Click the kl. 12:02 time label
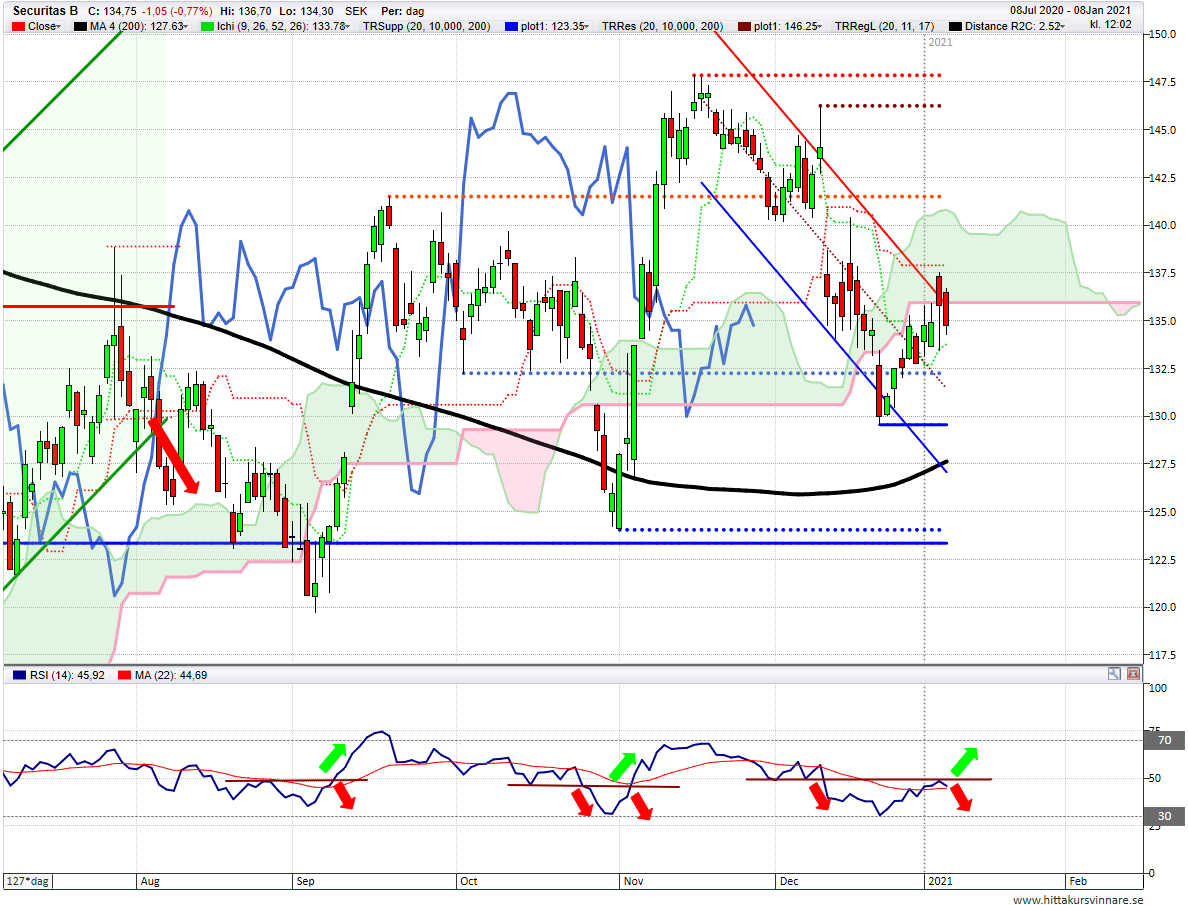The width and height of the screenshot is (1188, 905). [1111, 24]
